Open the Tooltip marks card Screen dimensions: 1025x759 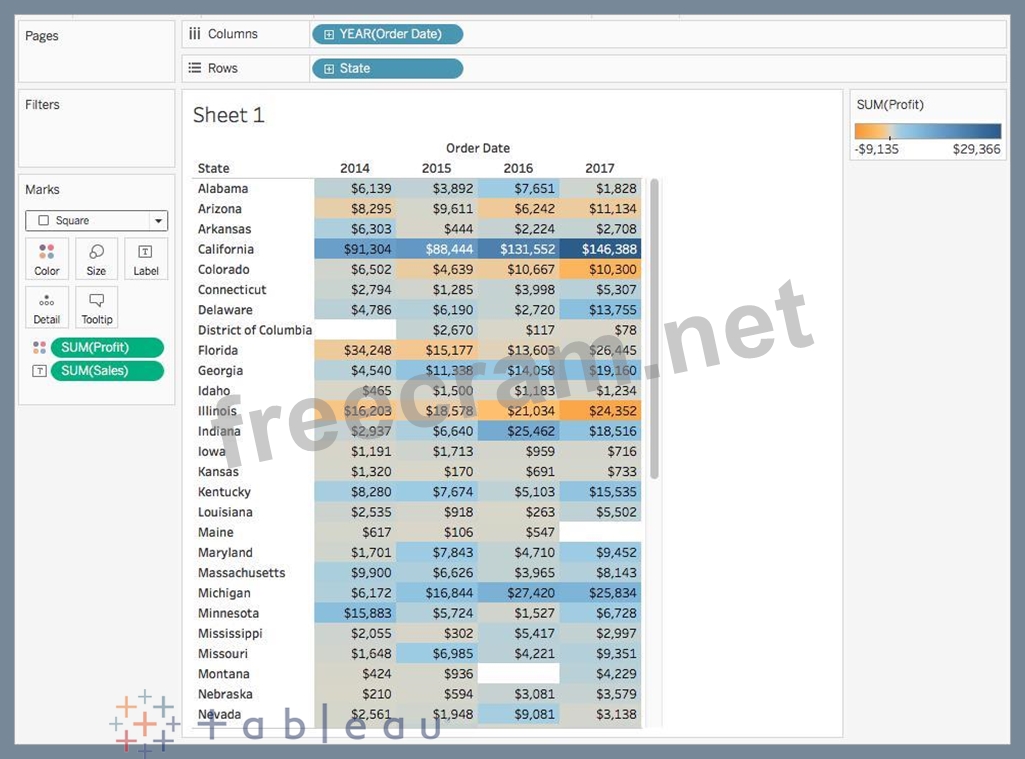point(96,307)
